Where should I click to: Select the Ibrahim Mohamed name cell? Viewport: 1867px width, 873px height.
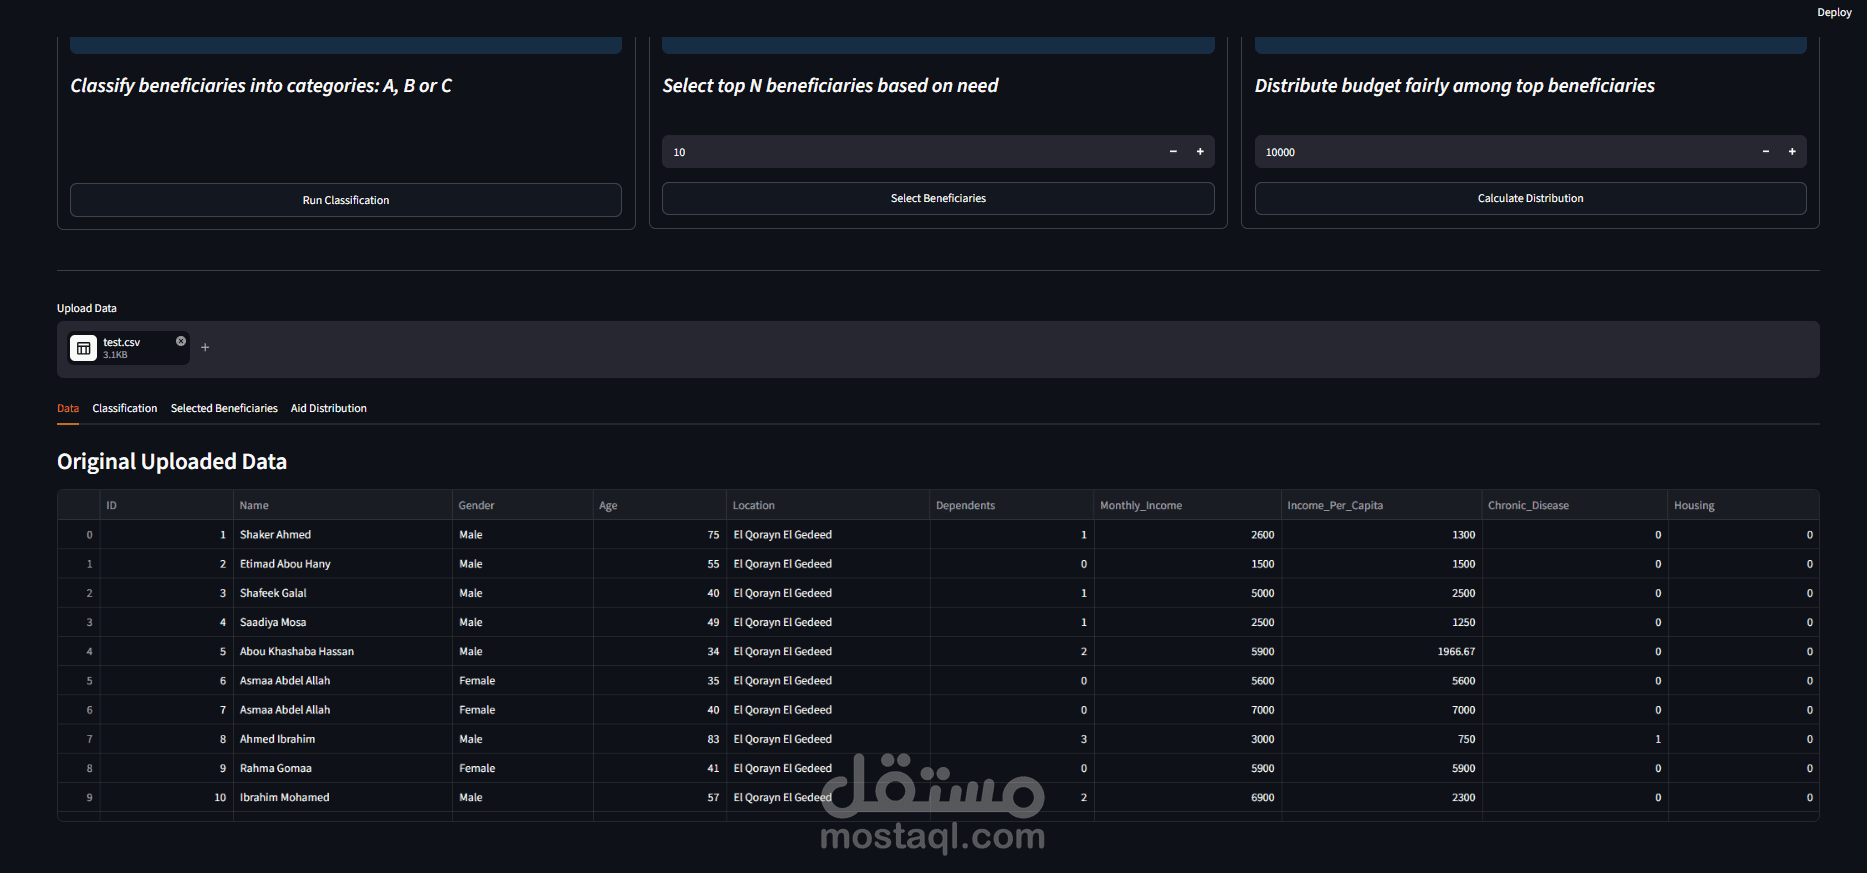(343, 797)
